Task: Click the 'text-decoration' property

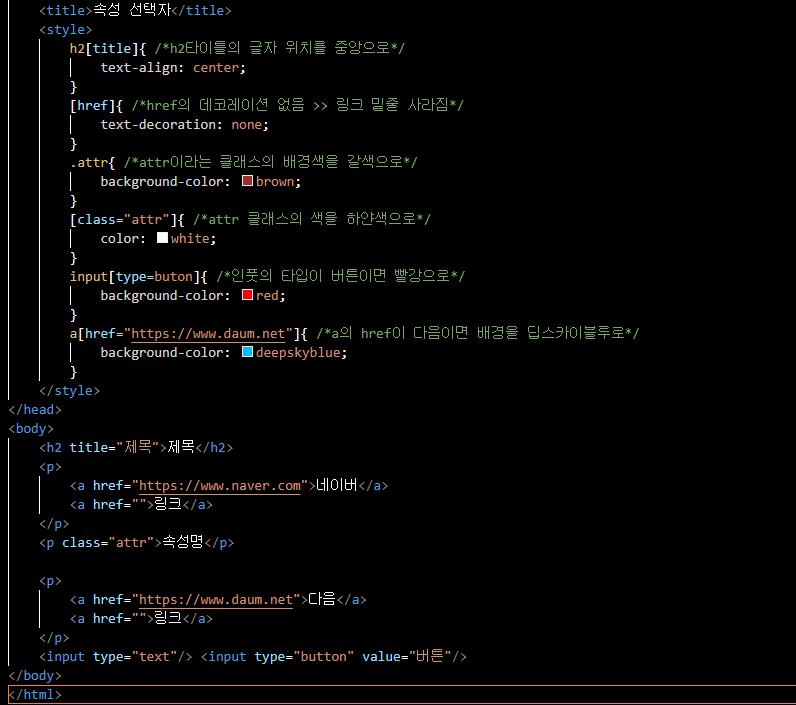Action: pyautogui.click(x=158, y=124)
